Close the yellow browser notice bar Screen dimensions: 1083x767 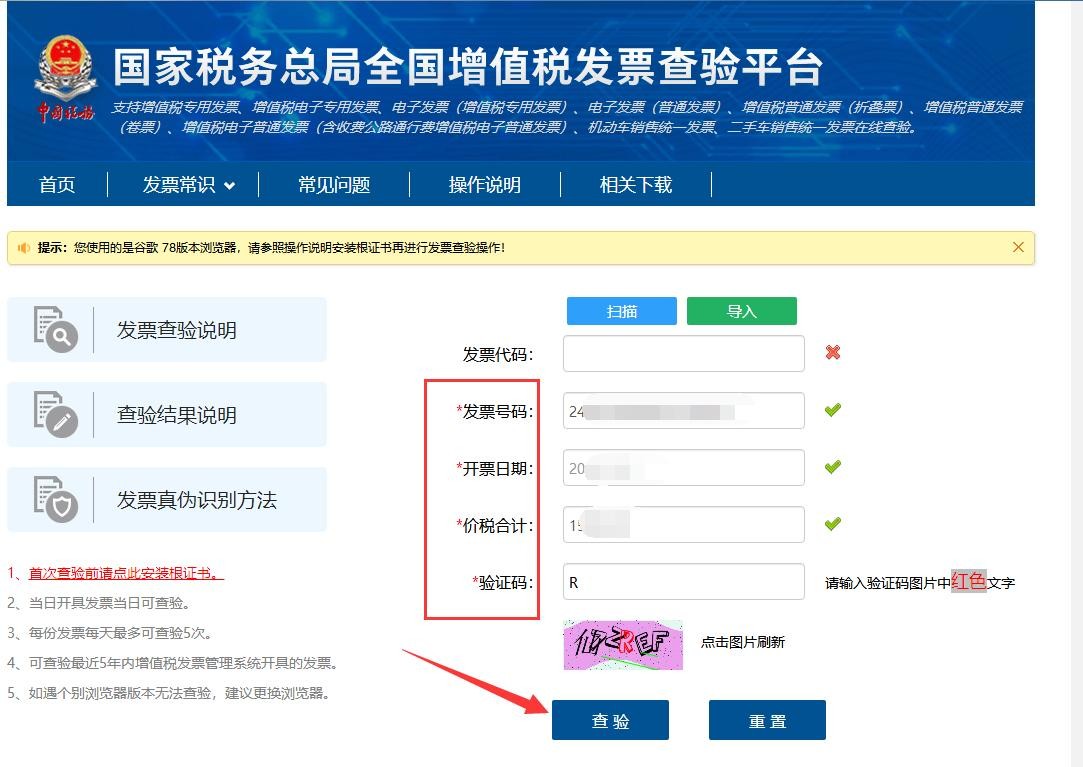(x=1018, y=247)
